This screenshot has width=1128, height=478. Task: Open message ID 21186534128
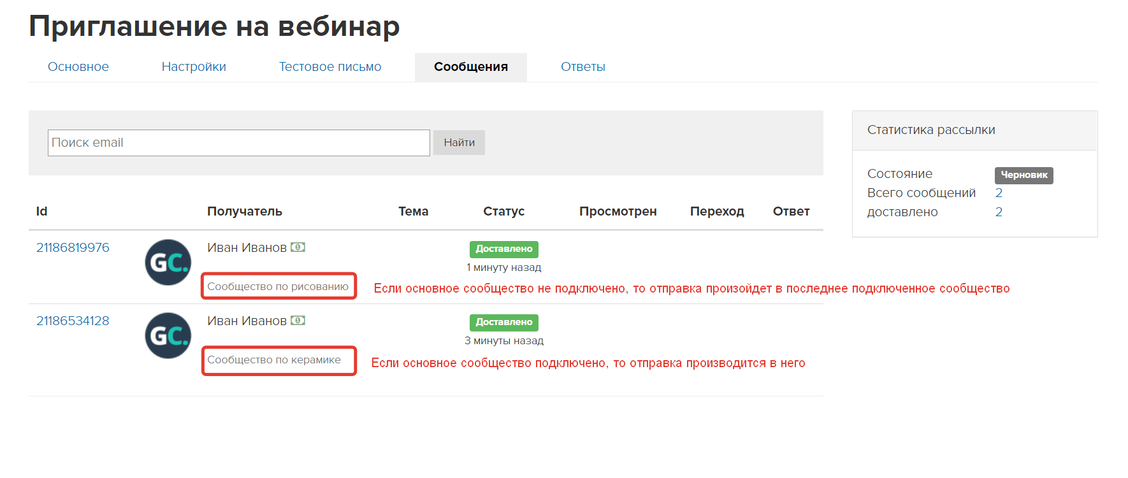click(73, 321)
